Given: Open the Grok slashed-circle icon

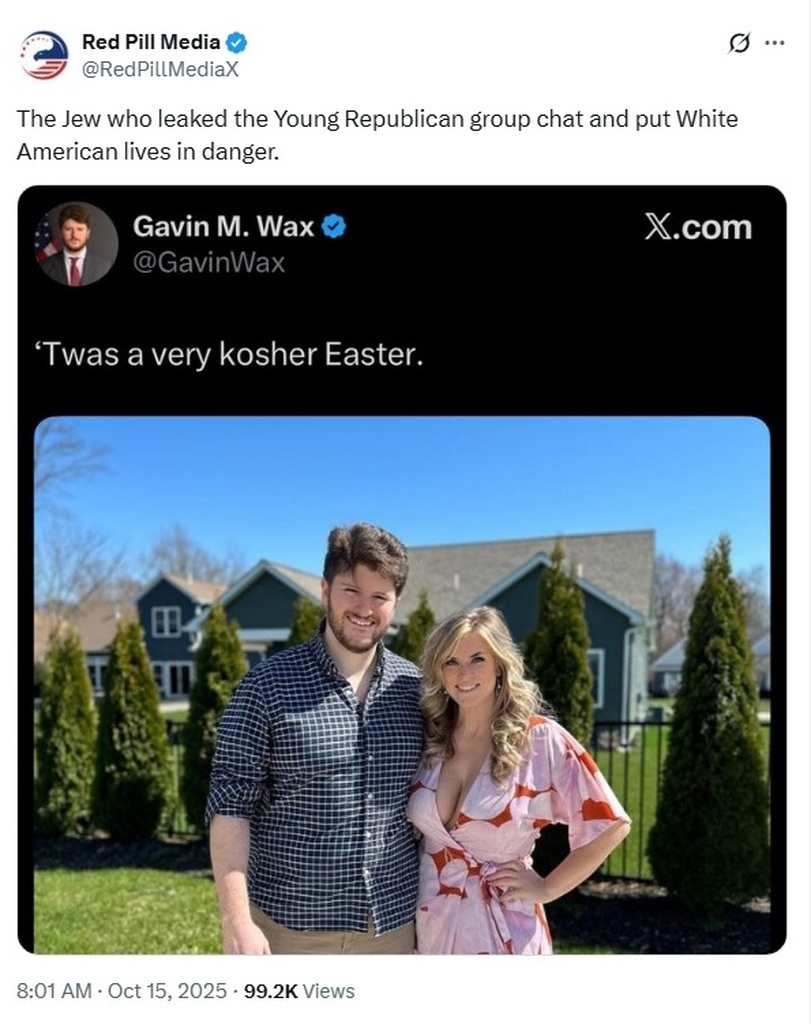Looking at the screenshot, I should pyautogui.click(x=741, y=43).
